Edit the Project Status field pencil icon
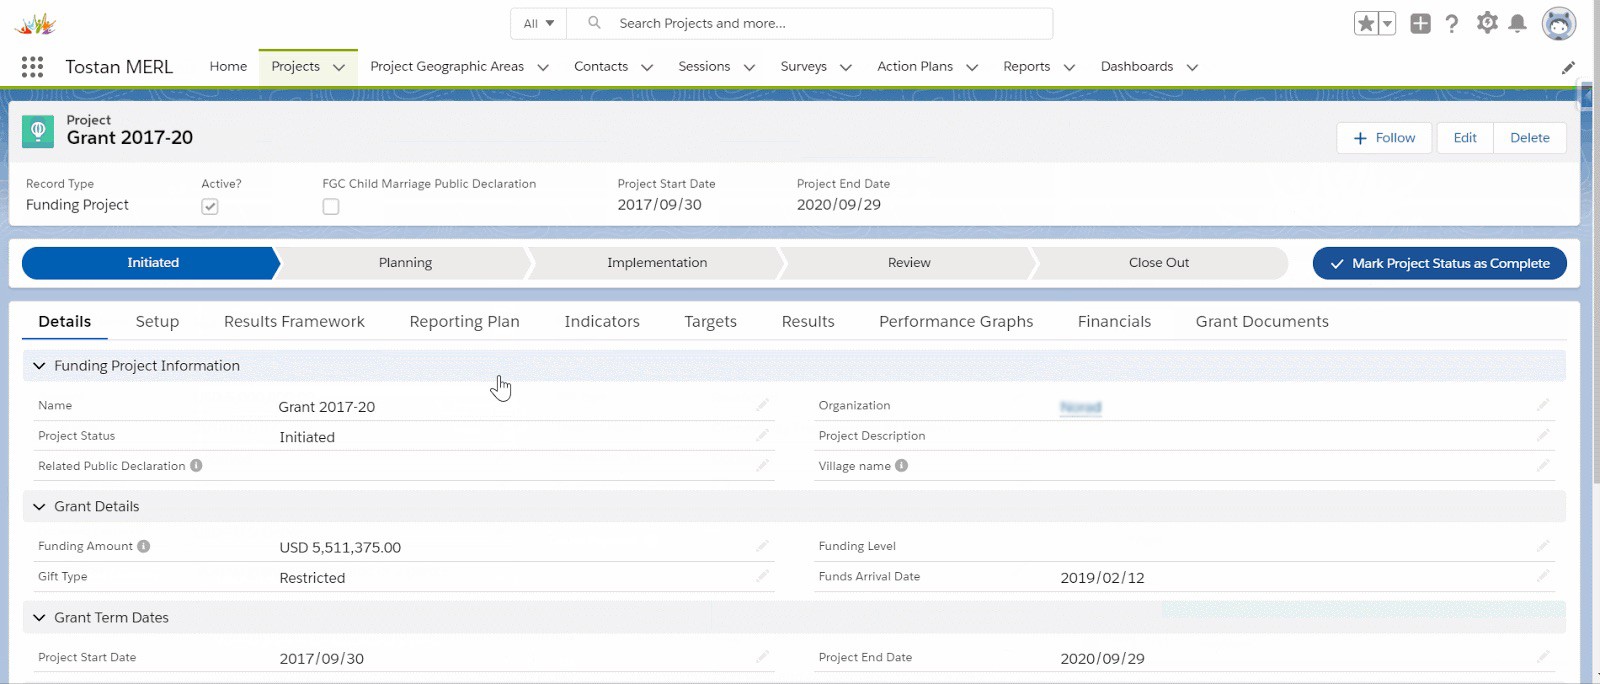This screenshot has height=684, width=1600. click(762, 435)
